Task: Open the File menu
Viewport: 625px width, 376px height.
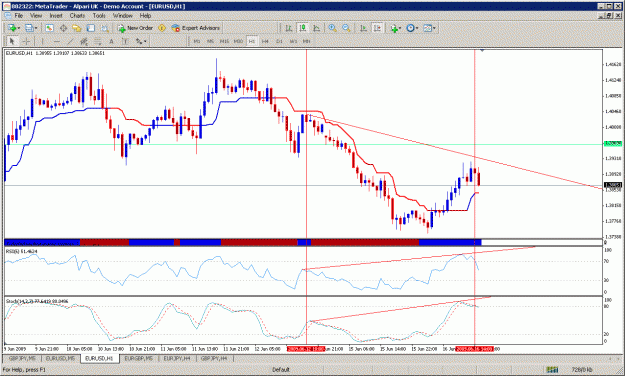Action: (18, 16)
